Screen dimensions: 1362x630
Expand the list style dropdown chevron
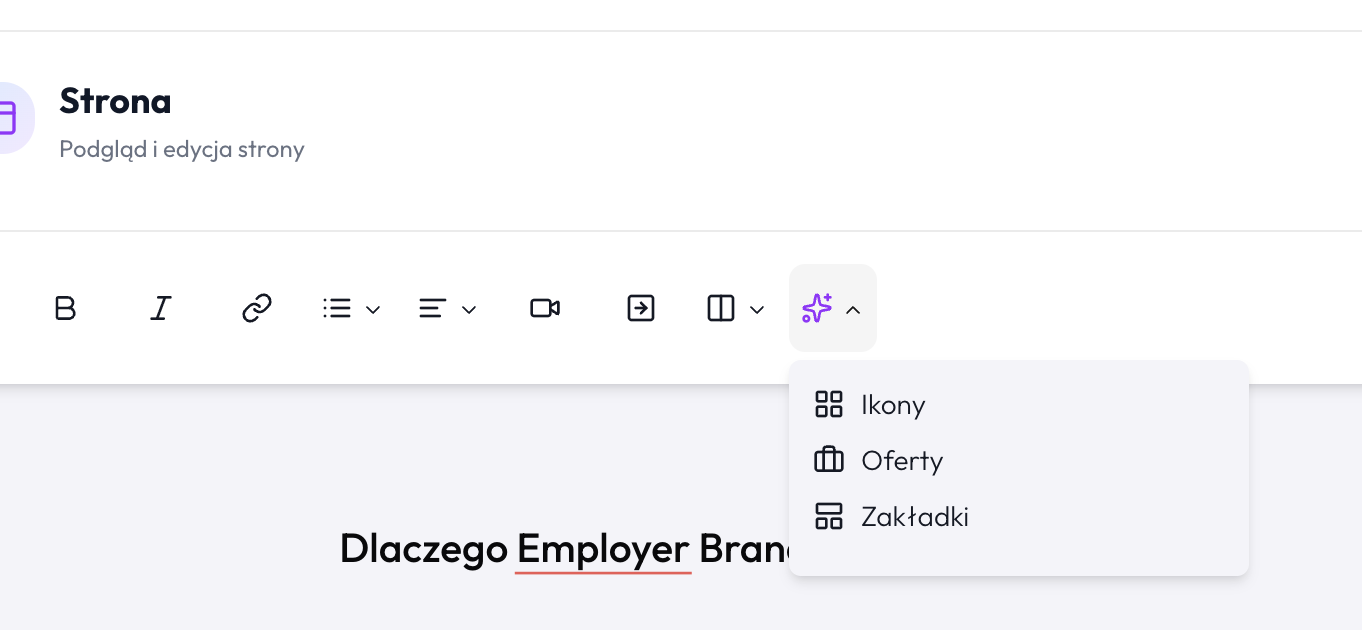pos(374,310)
